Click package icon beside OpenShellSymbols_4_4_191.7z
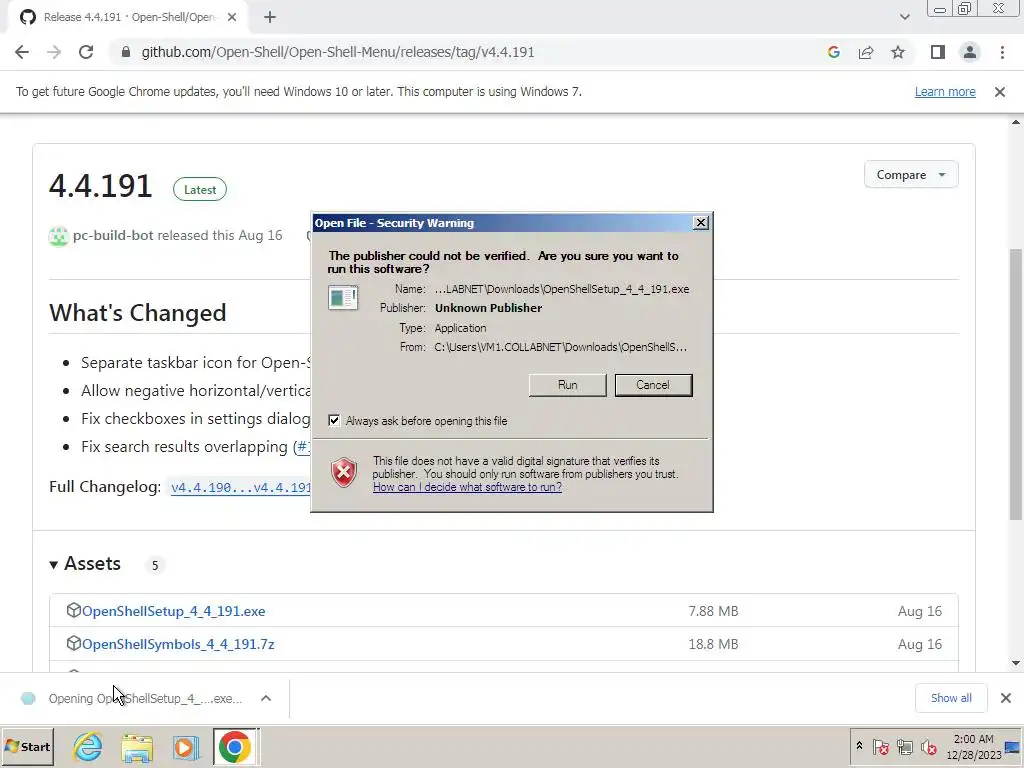The width and height of the screenshot is (1024, 768). (73, 643)
